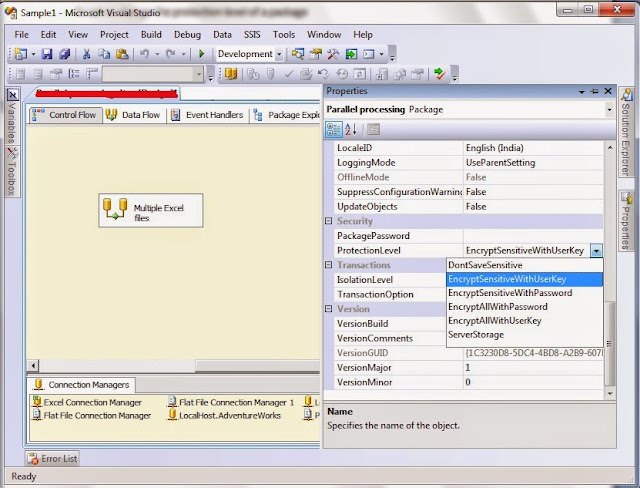
Task: Open the Variables side panel tab
Action: tap(12, 116)
